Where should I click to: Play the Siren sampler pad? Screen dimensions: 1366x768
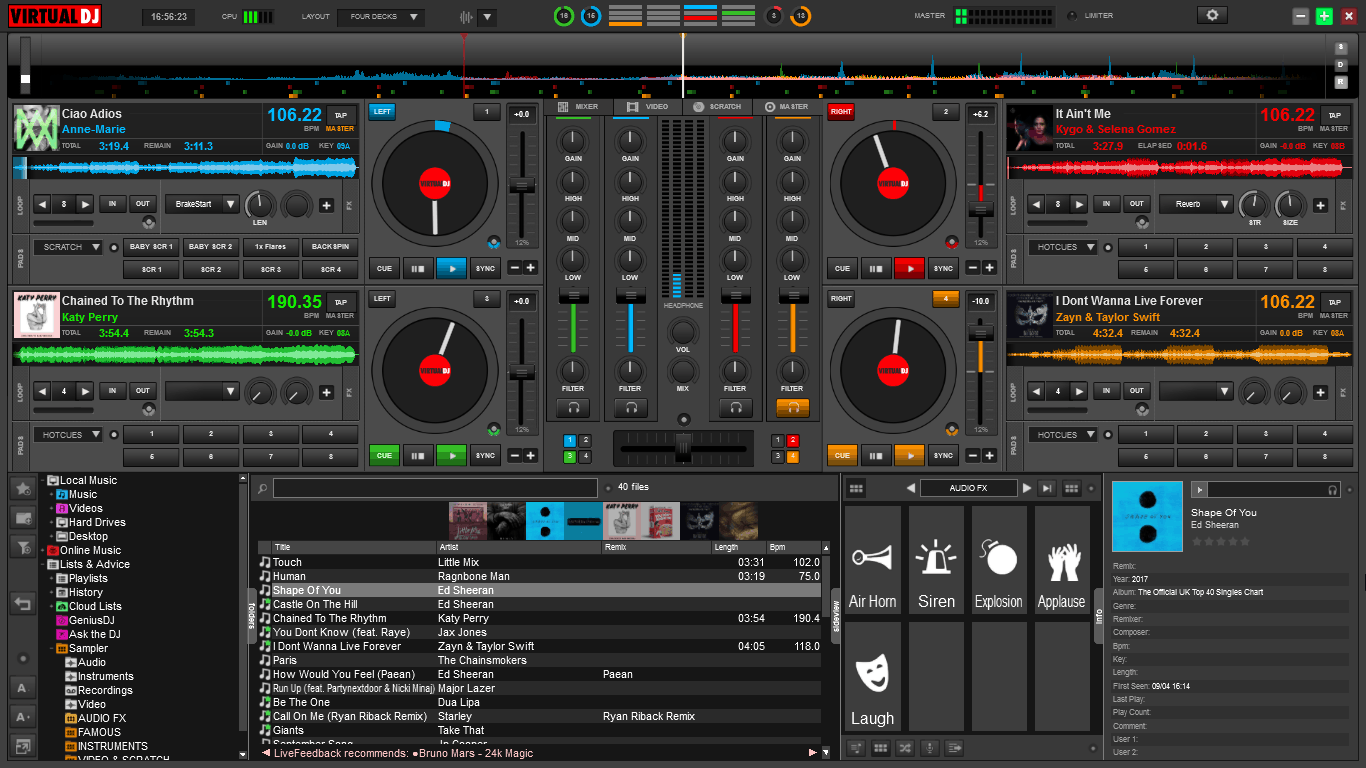point(935,558)
